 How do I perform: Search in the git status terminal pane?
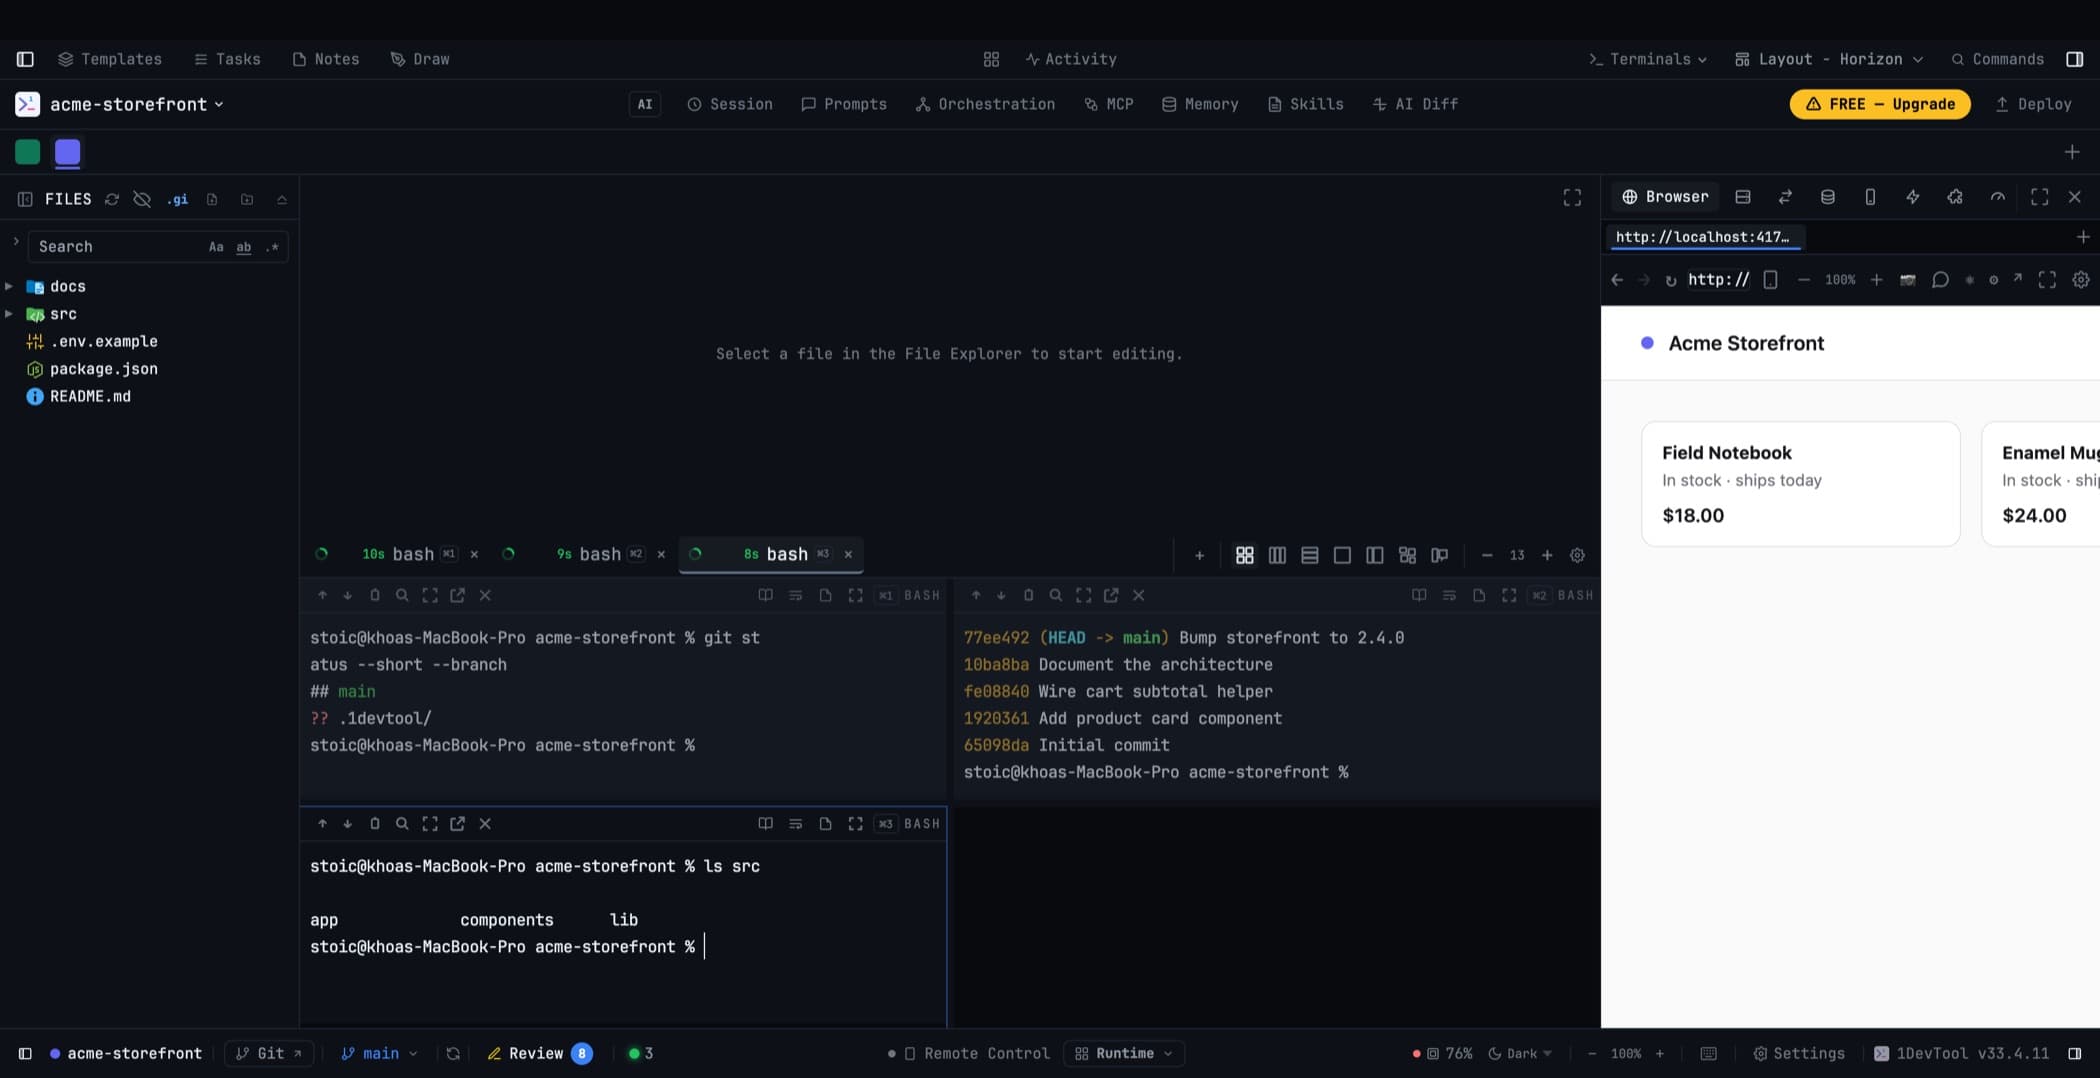click(x=402, y=595)
